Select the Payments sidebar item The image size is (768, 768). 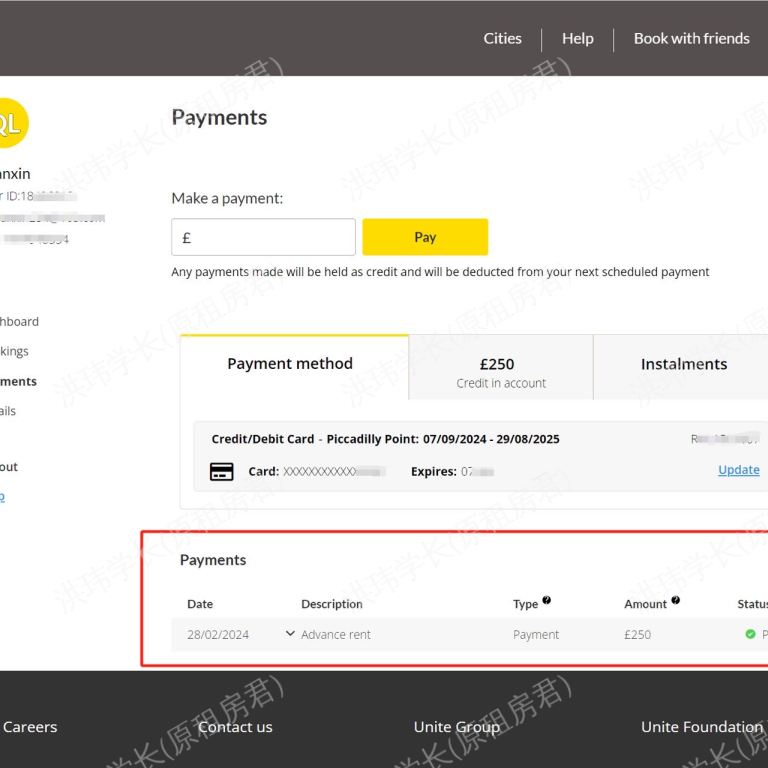point(18,381)
